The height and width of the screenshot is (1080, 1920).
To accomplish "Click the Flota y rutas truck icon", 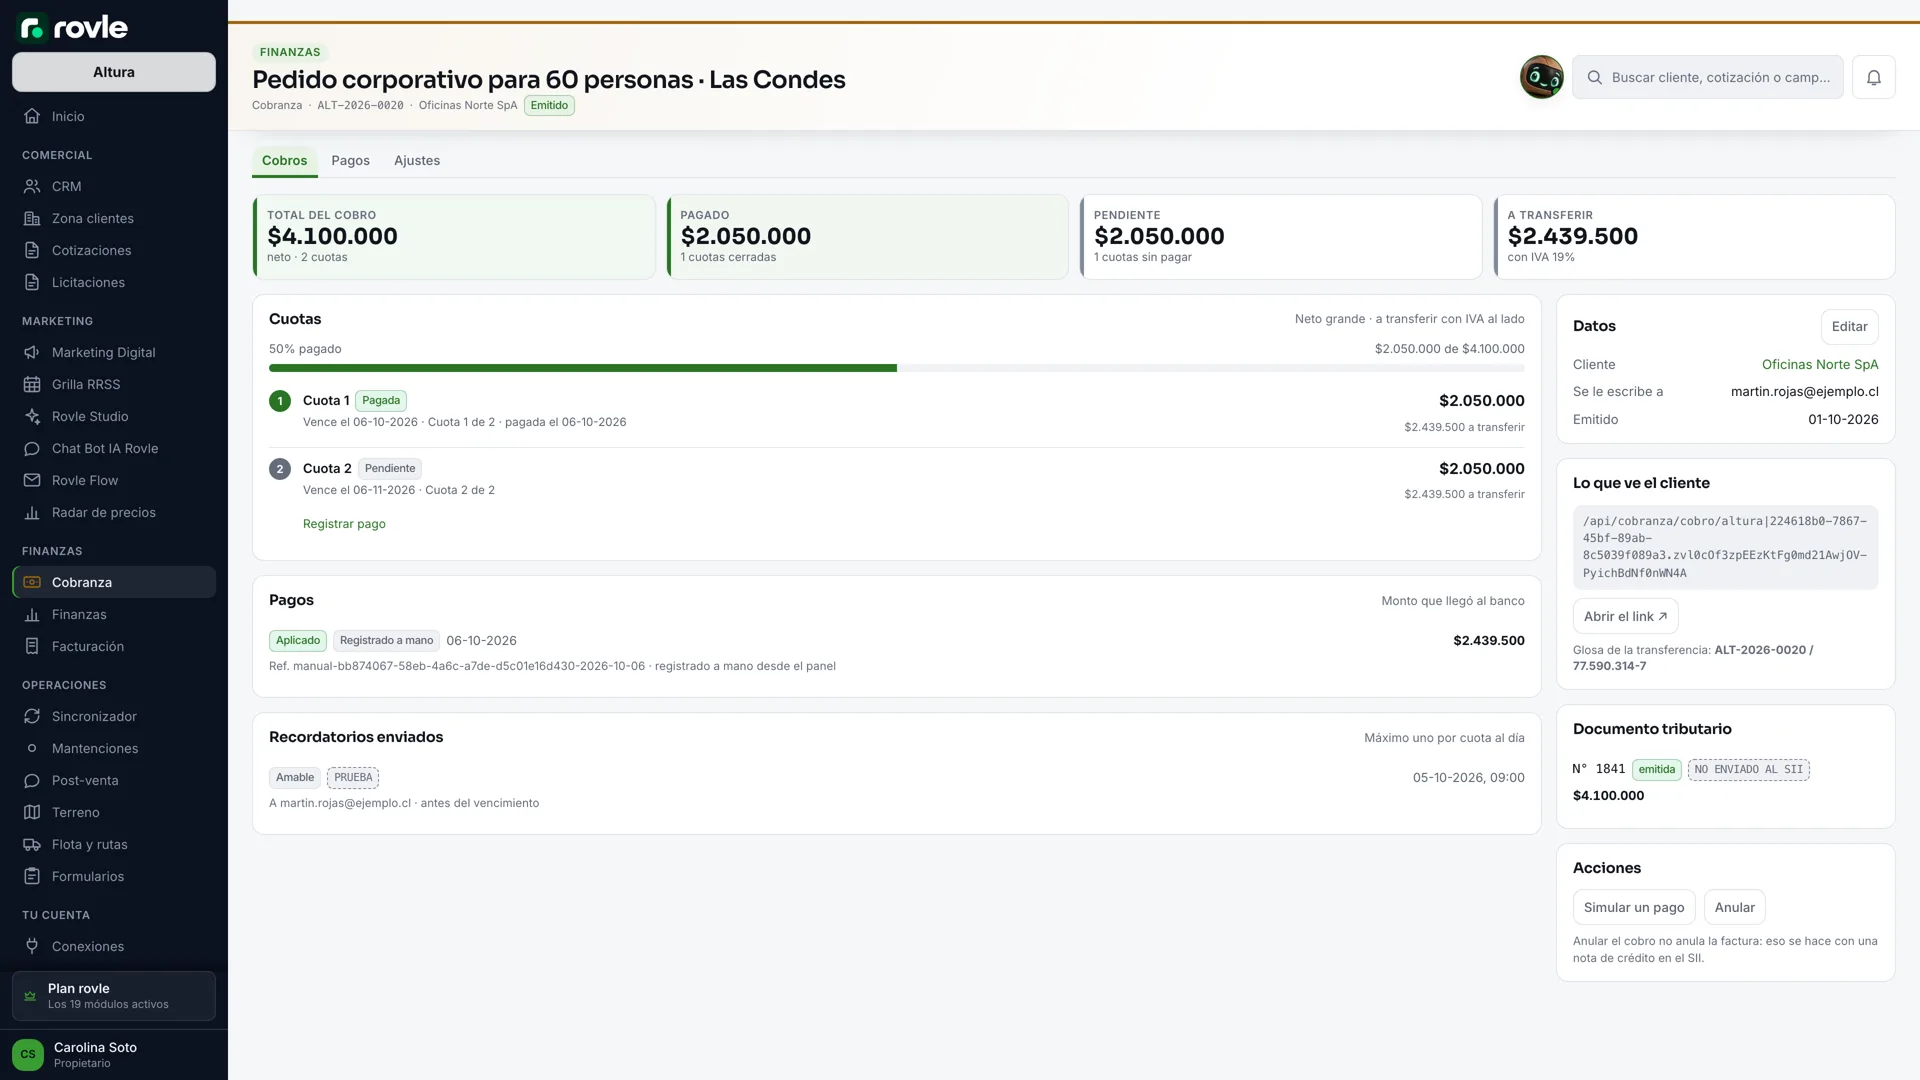I will [32, 844].
